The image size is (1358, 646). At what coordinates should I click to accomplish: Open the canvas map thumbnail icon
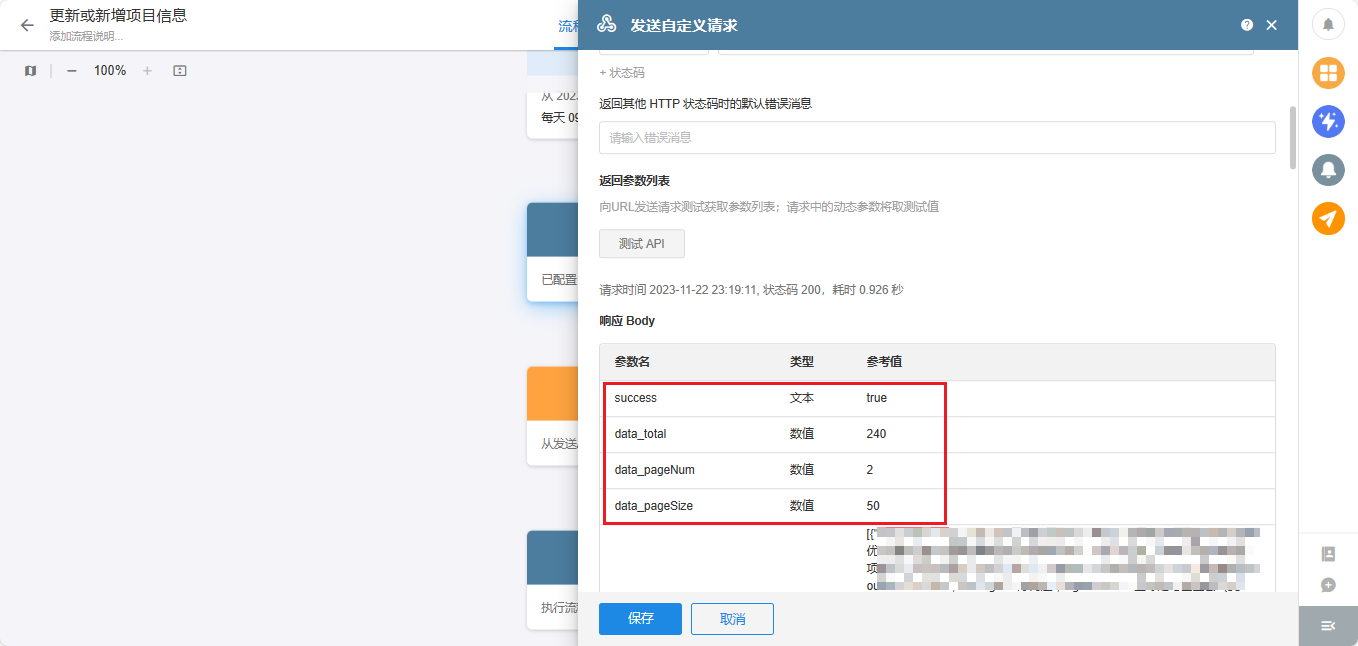[x=30, y=71]
